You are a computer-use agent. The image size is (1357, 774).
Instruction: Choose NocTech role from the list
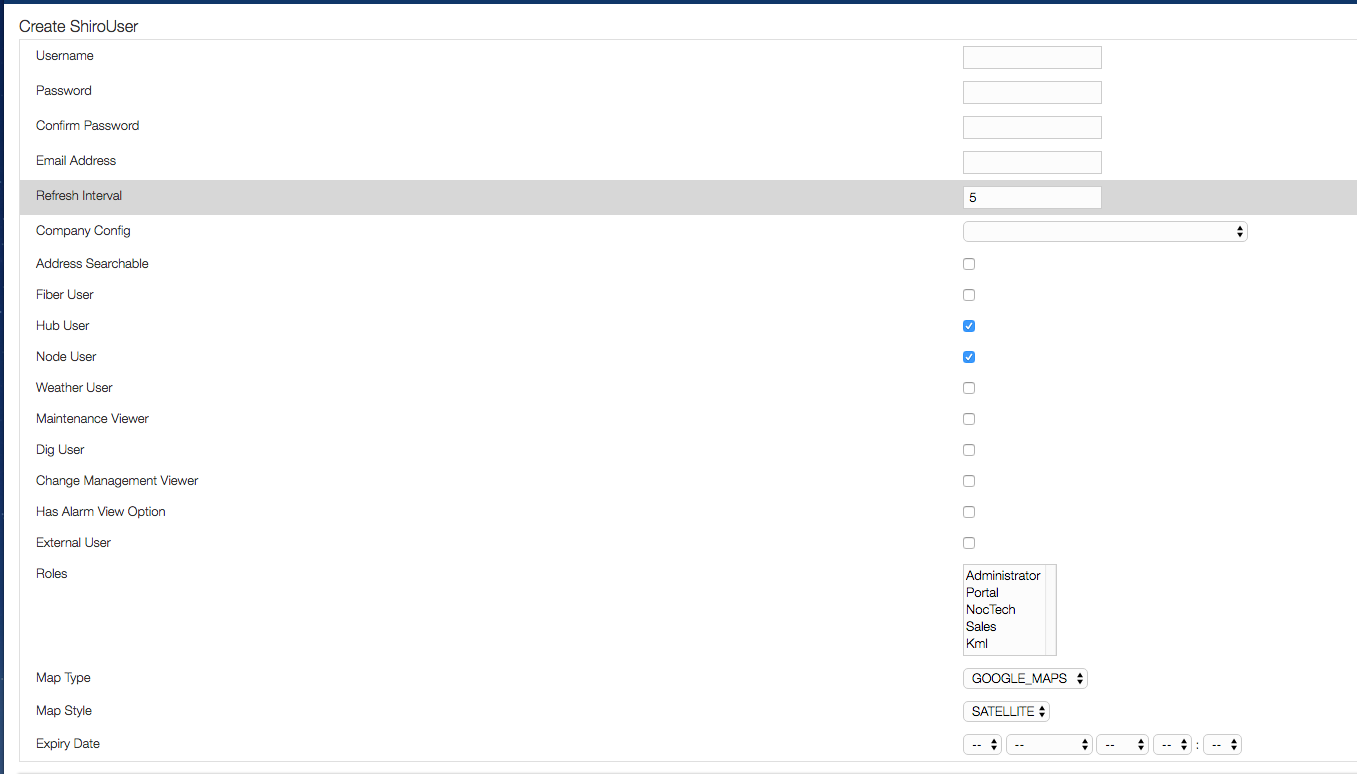tap(990, 610)
